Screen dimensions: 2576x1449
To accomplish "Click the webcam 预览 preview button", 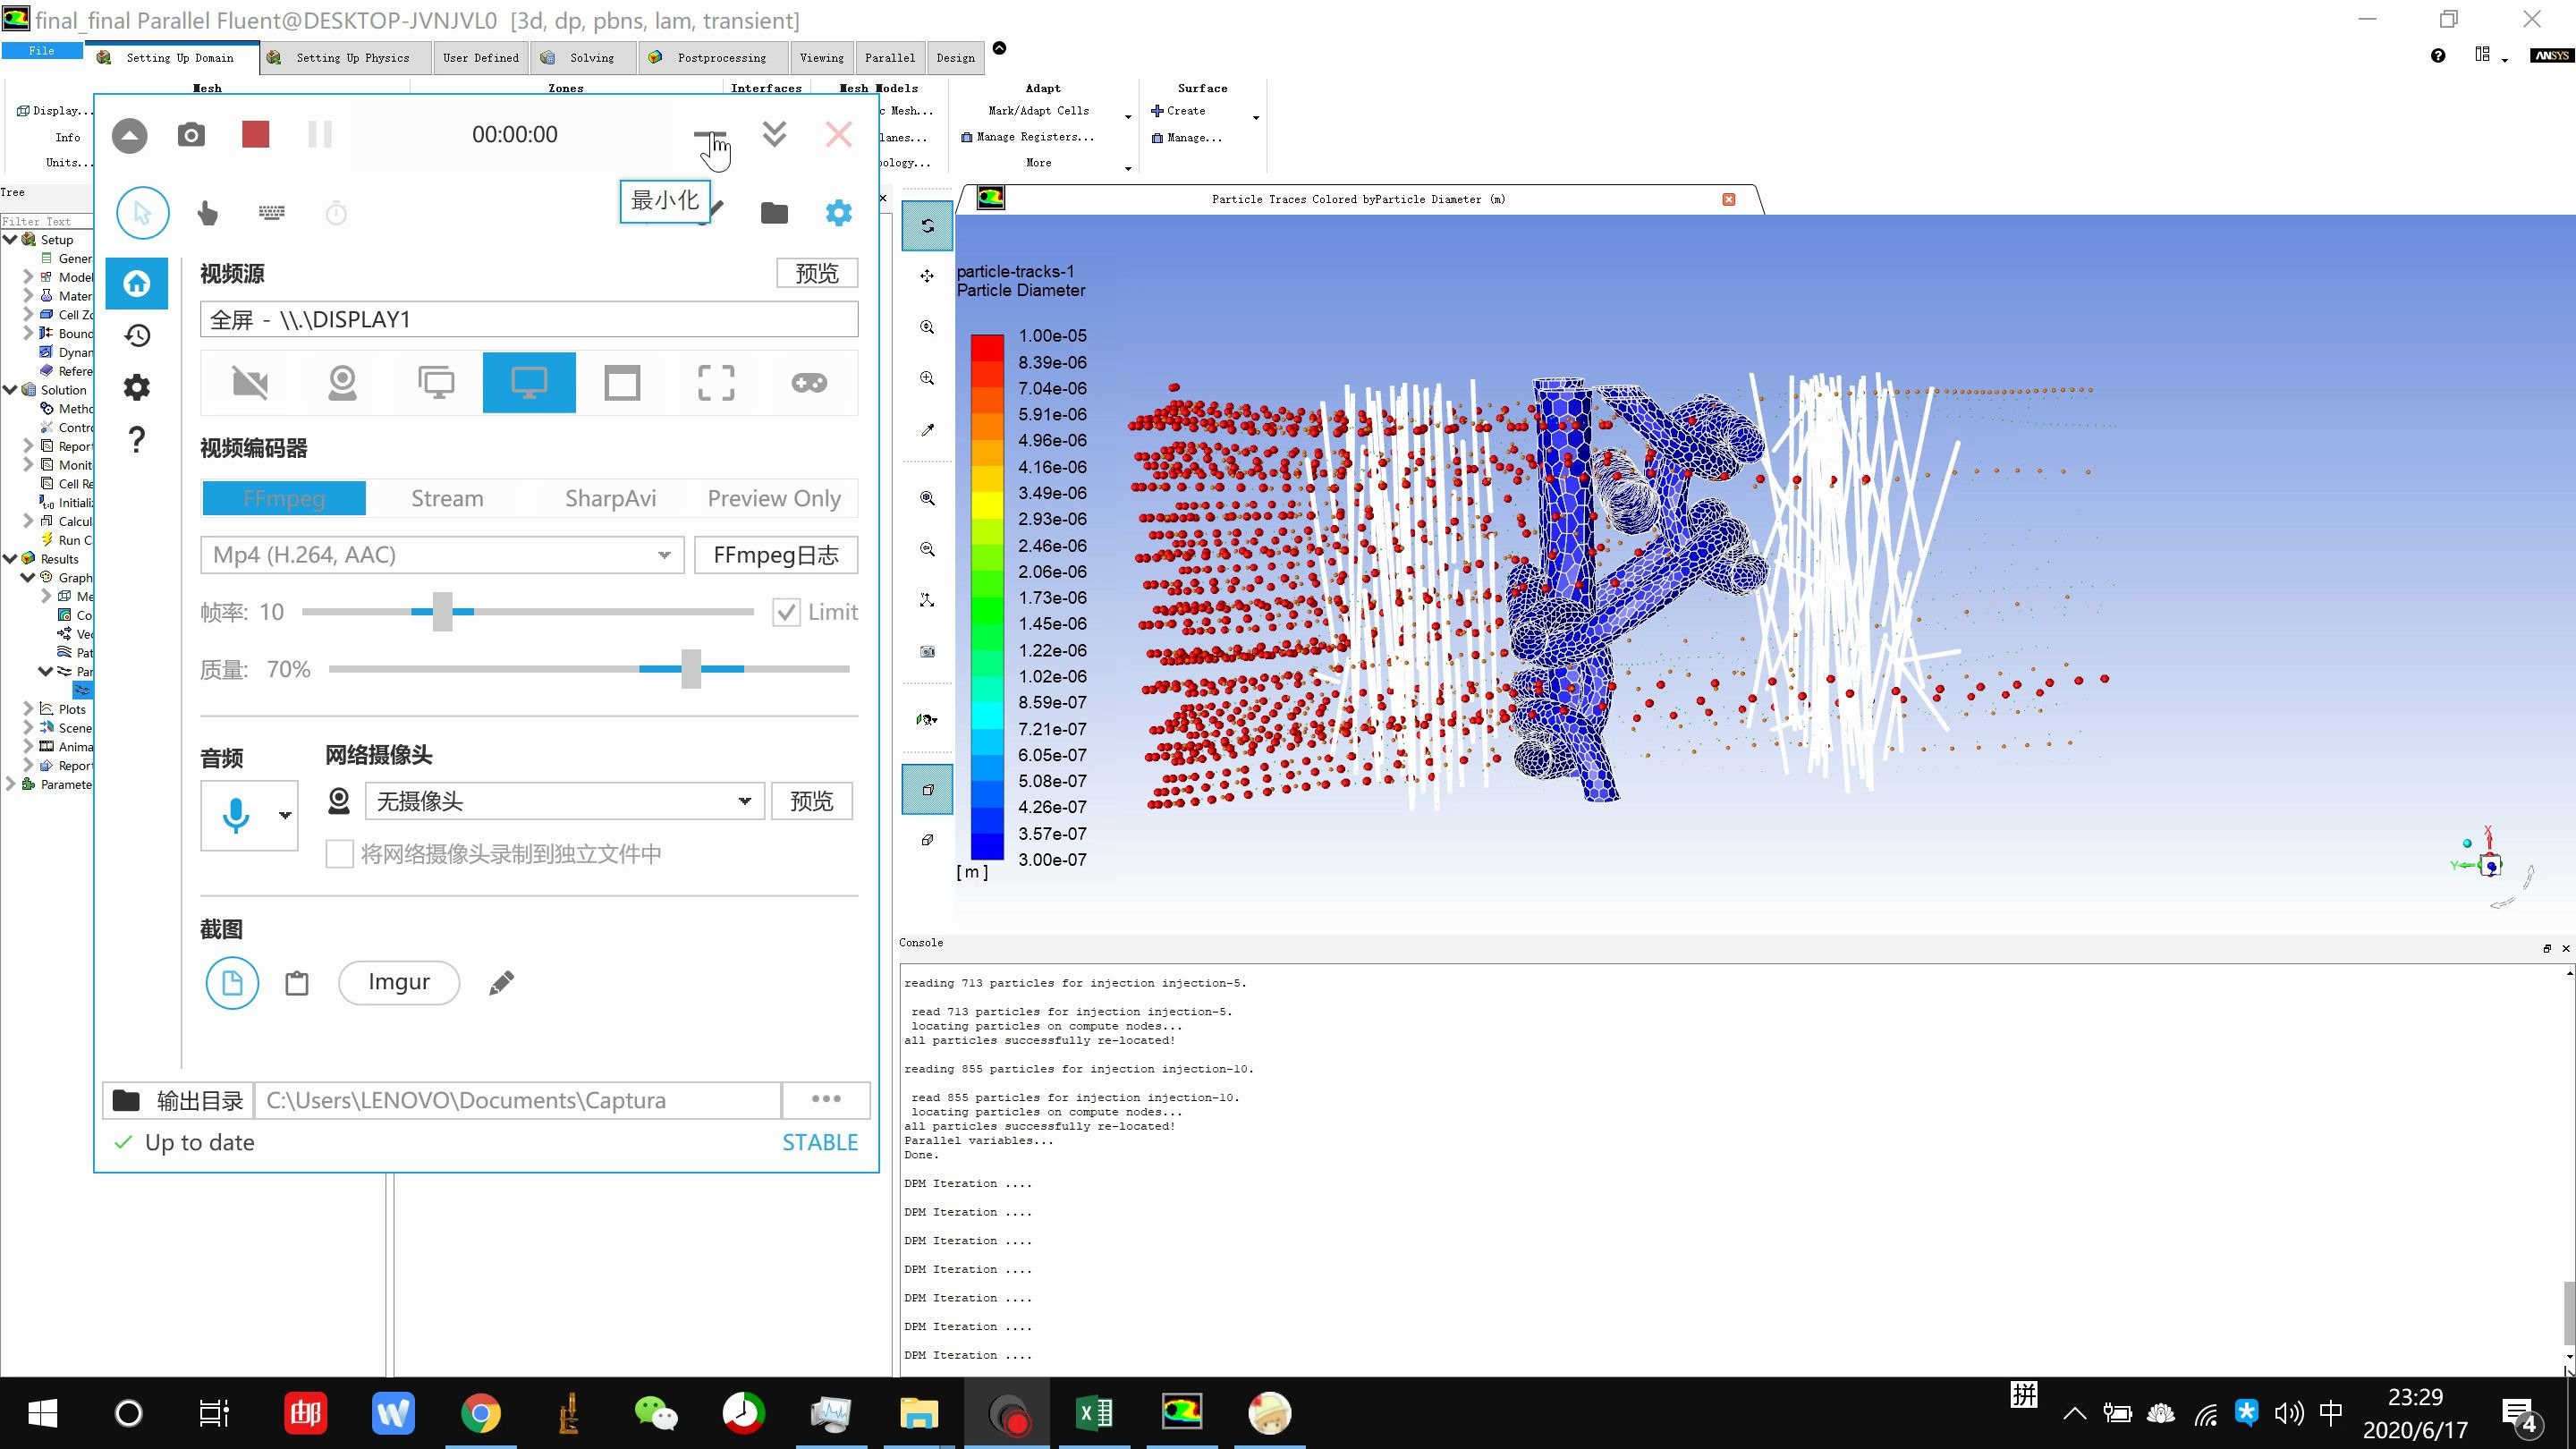I will [812, 801].
